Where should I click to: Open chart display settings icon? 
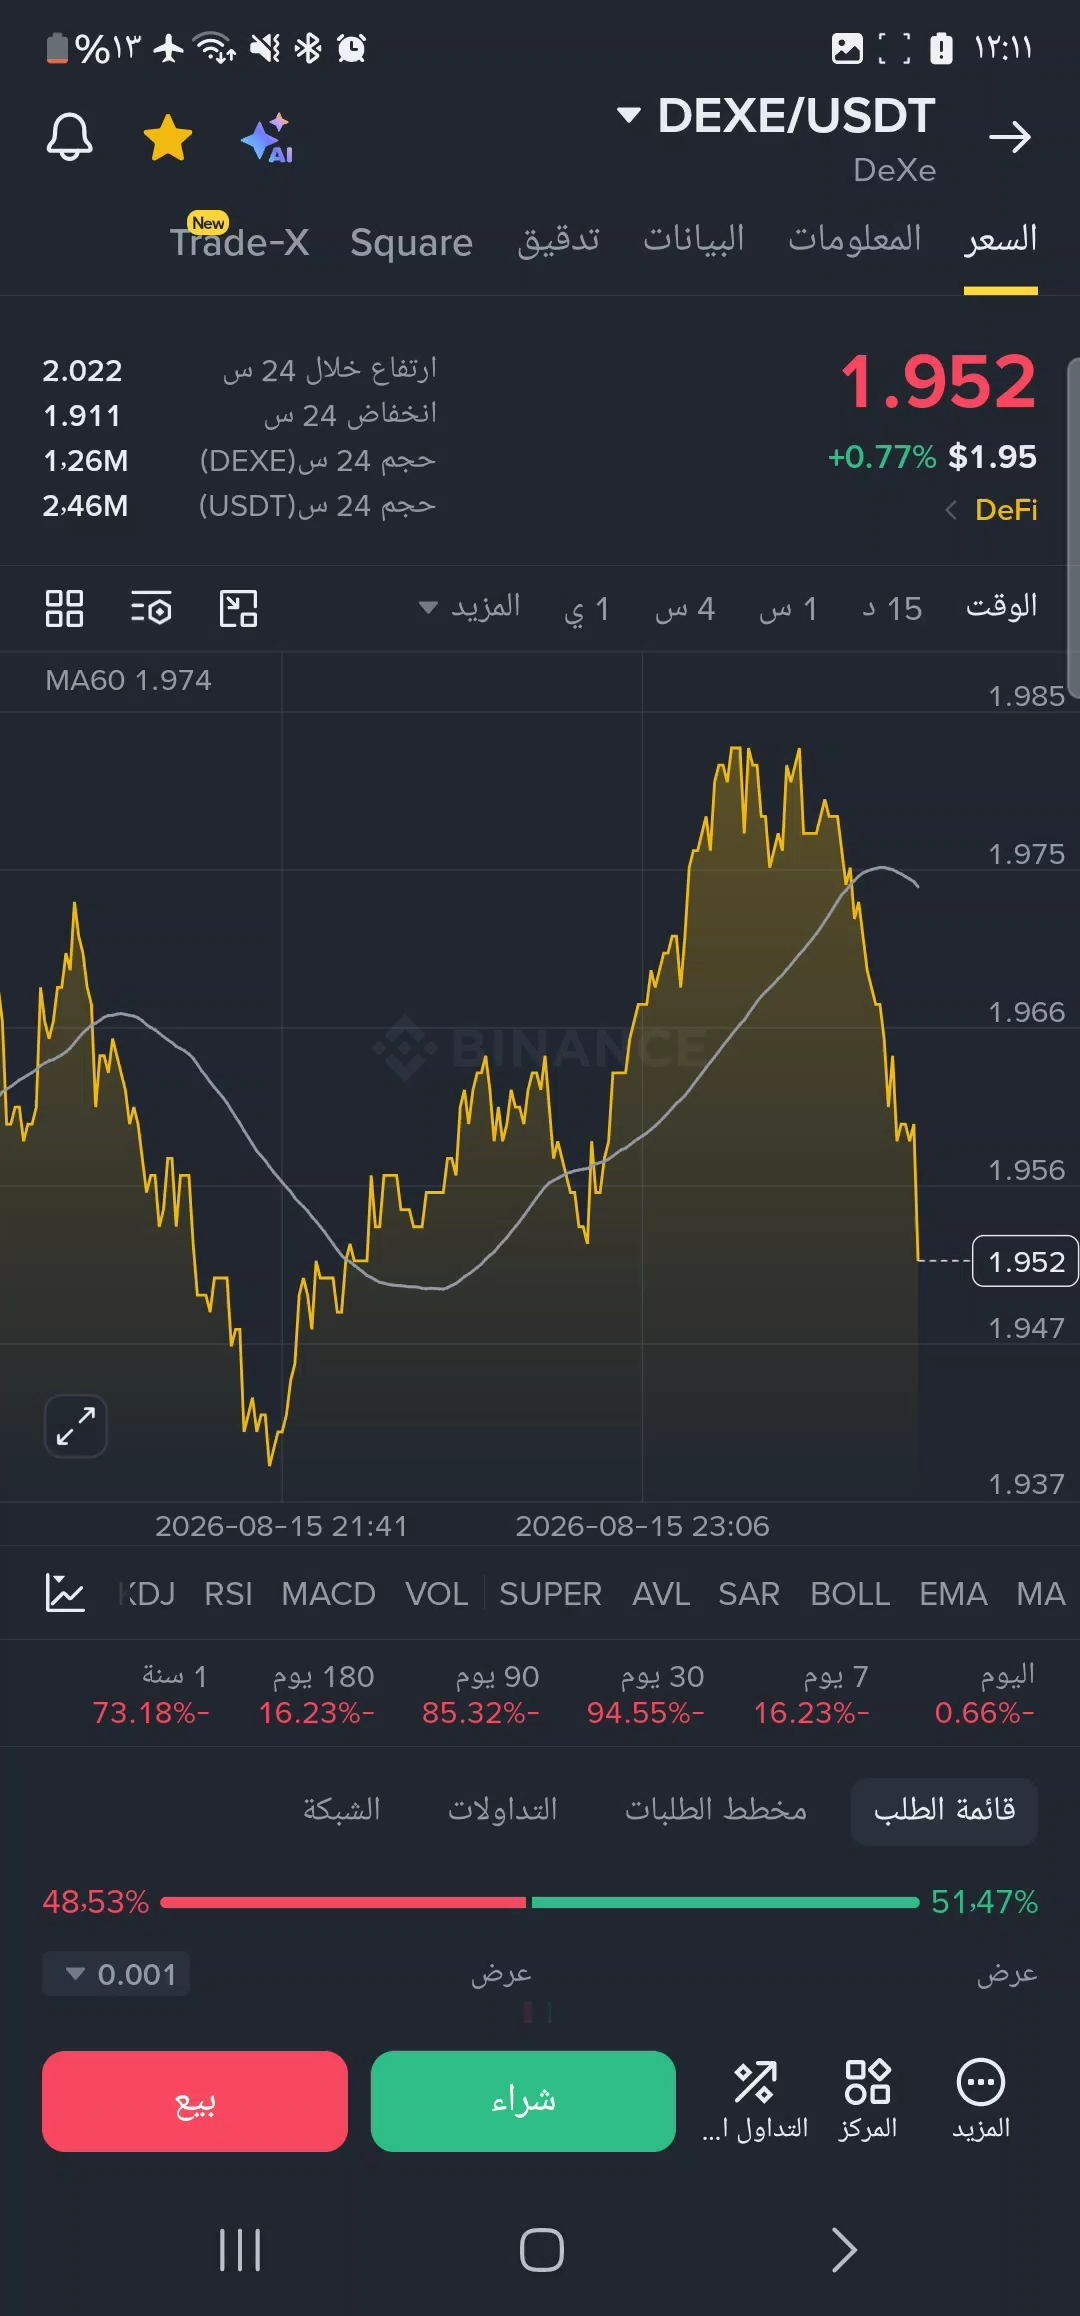[x=151, y=608]
